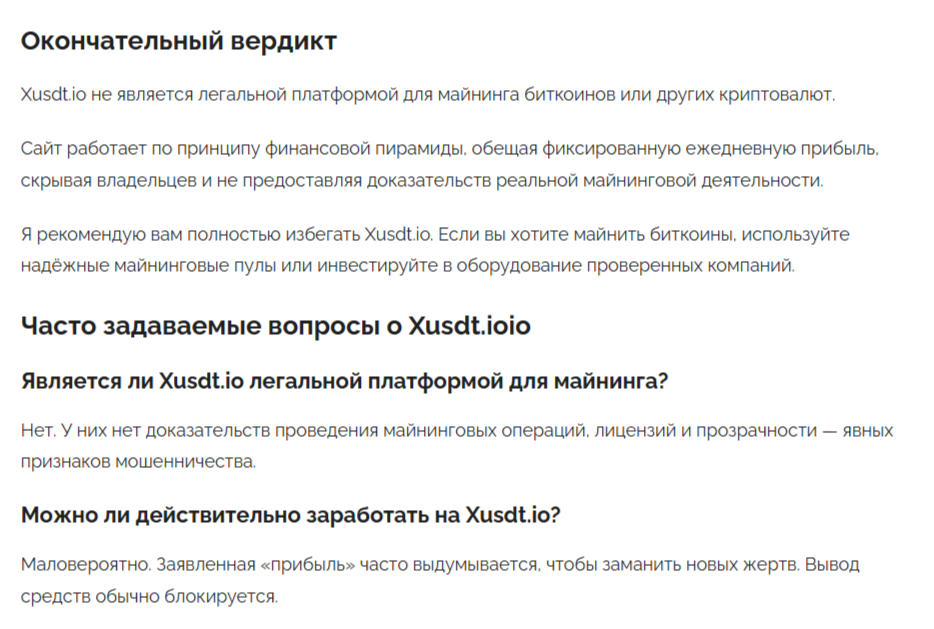This screenshot has height=629, width=934.
Task: Click the "Окончательный вердикт" heading
Action: click(179, 41)
